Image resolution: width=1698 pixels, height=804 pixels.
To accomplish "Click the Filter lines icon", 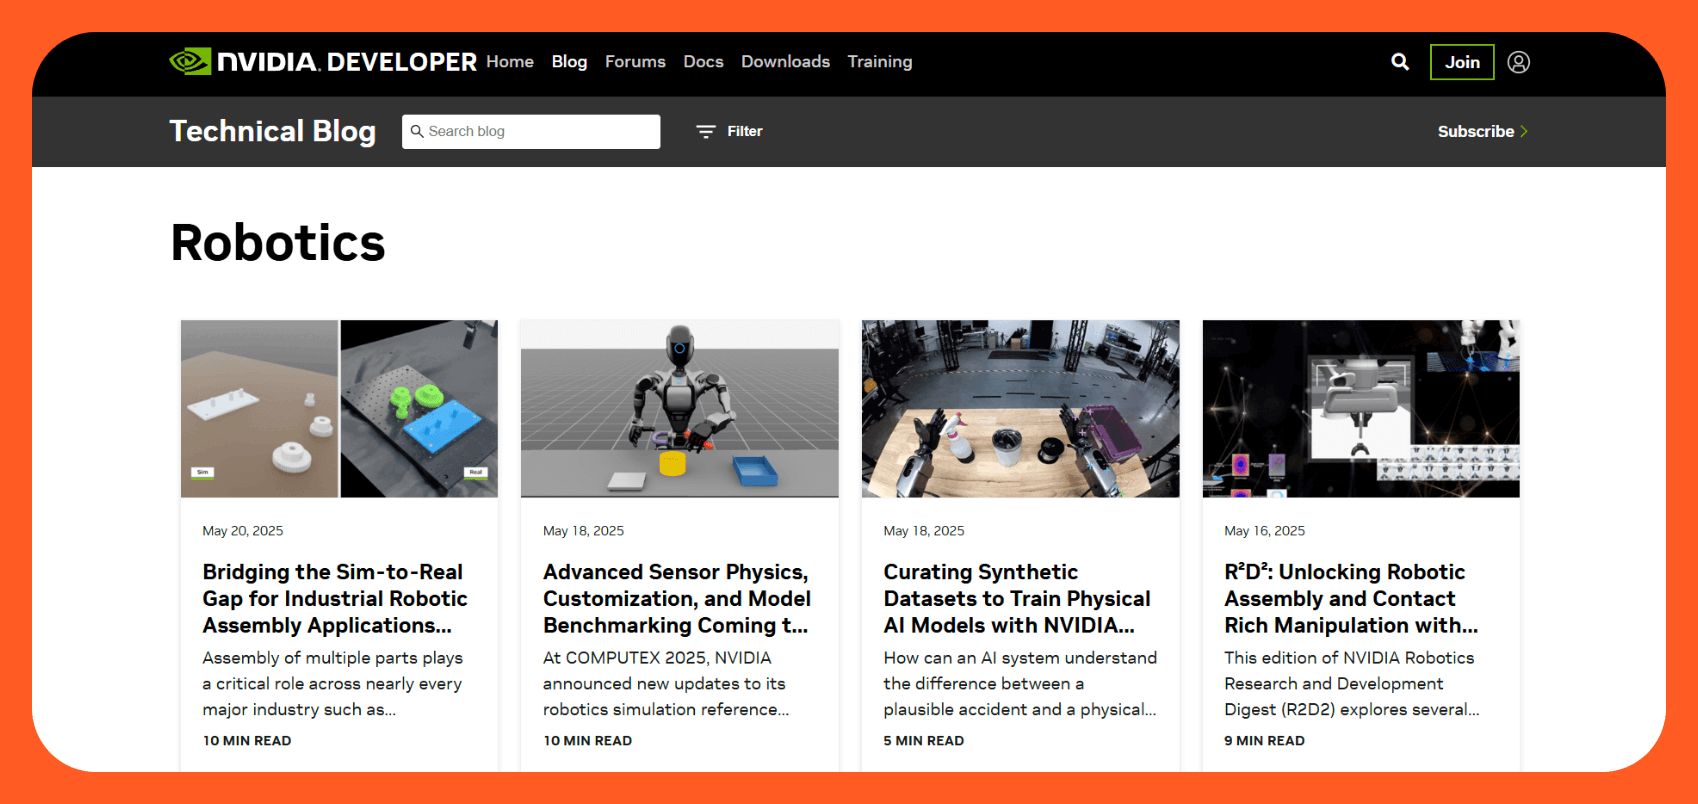I will pyautogui.click(x=706, y=132).
